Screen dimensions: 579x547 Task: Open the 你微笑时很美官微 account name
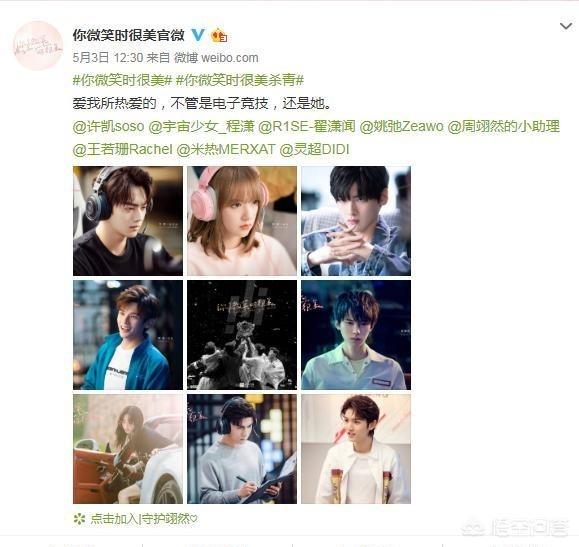129,35
